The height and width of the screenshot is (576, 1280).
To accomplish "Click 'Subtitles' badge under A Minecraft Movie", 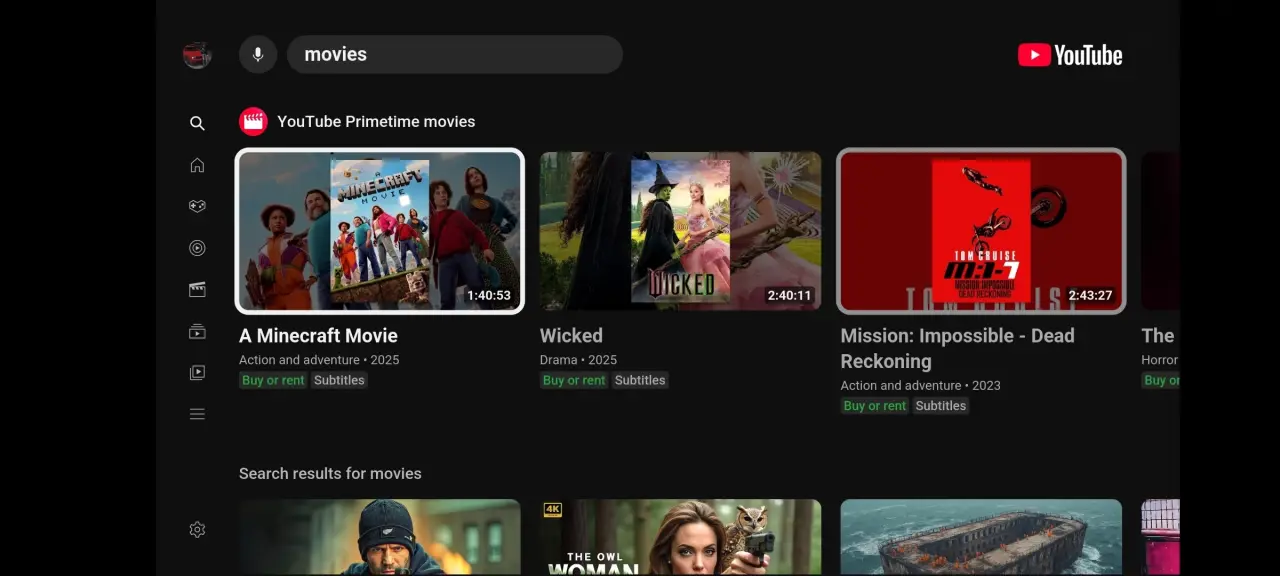I will coord(339,380).
